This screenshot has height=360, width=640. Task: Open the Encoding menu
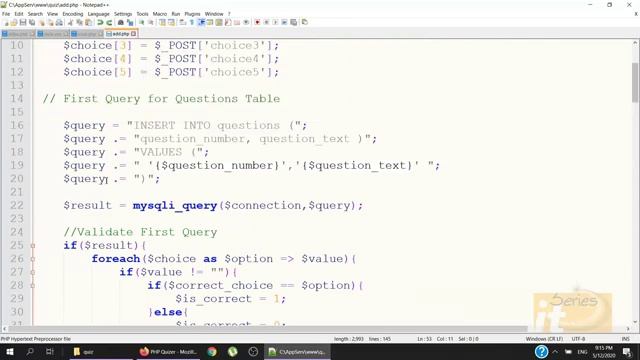point(73,14)
